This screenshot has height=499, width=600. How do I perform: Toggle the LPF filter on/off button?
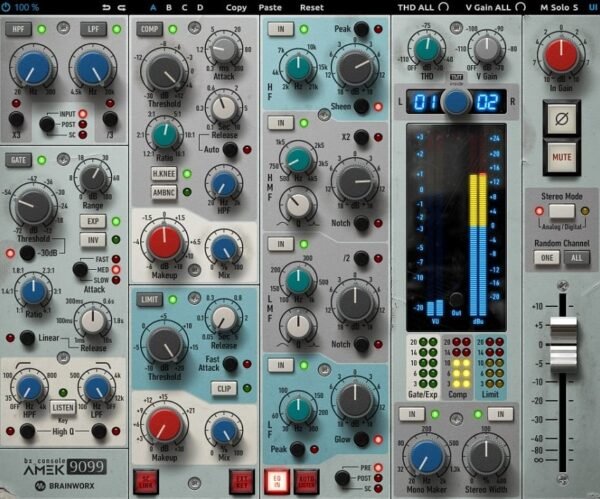pos(93,29)
